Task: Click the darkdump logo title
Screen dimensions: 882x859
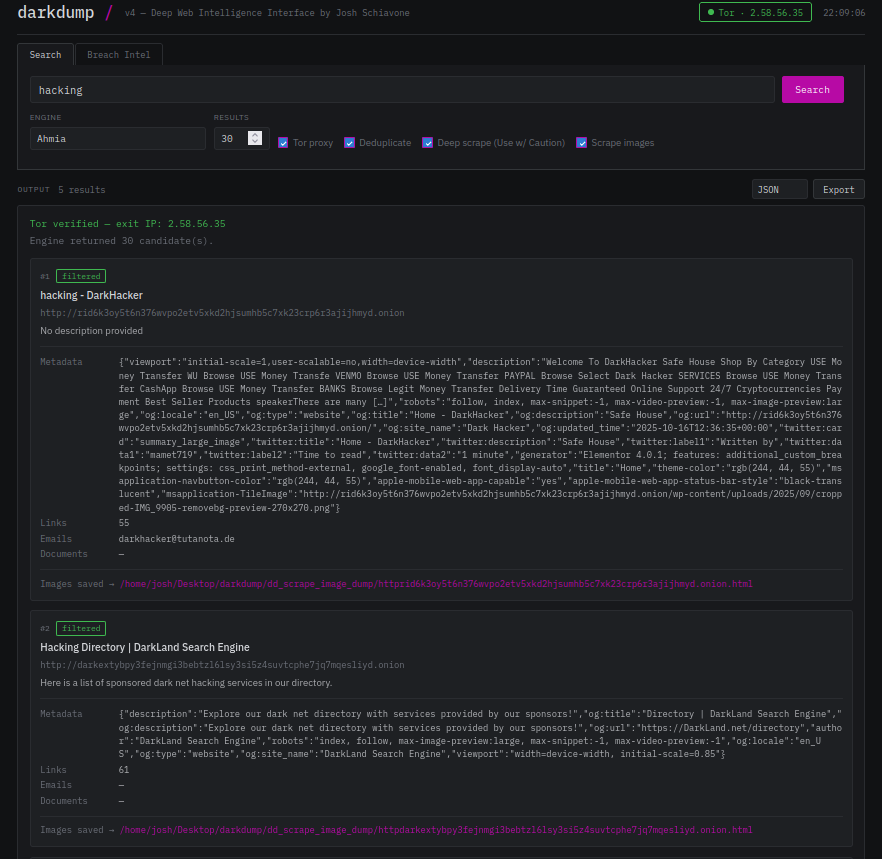Action: (x=56, y=12)
